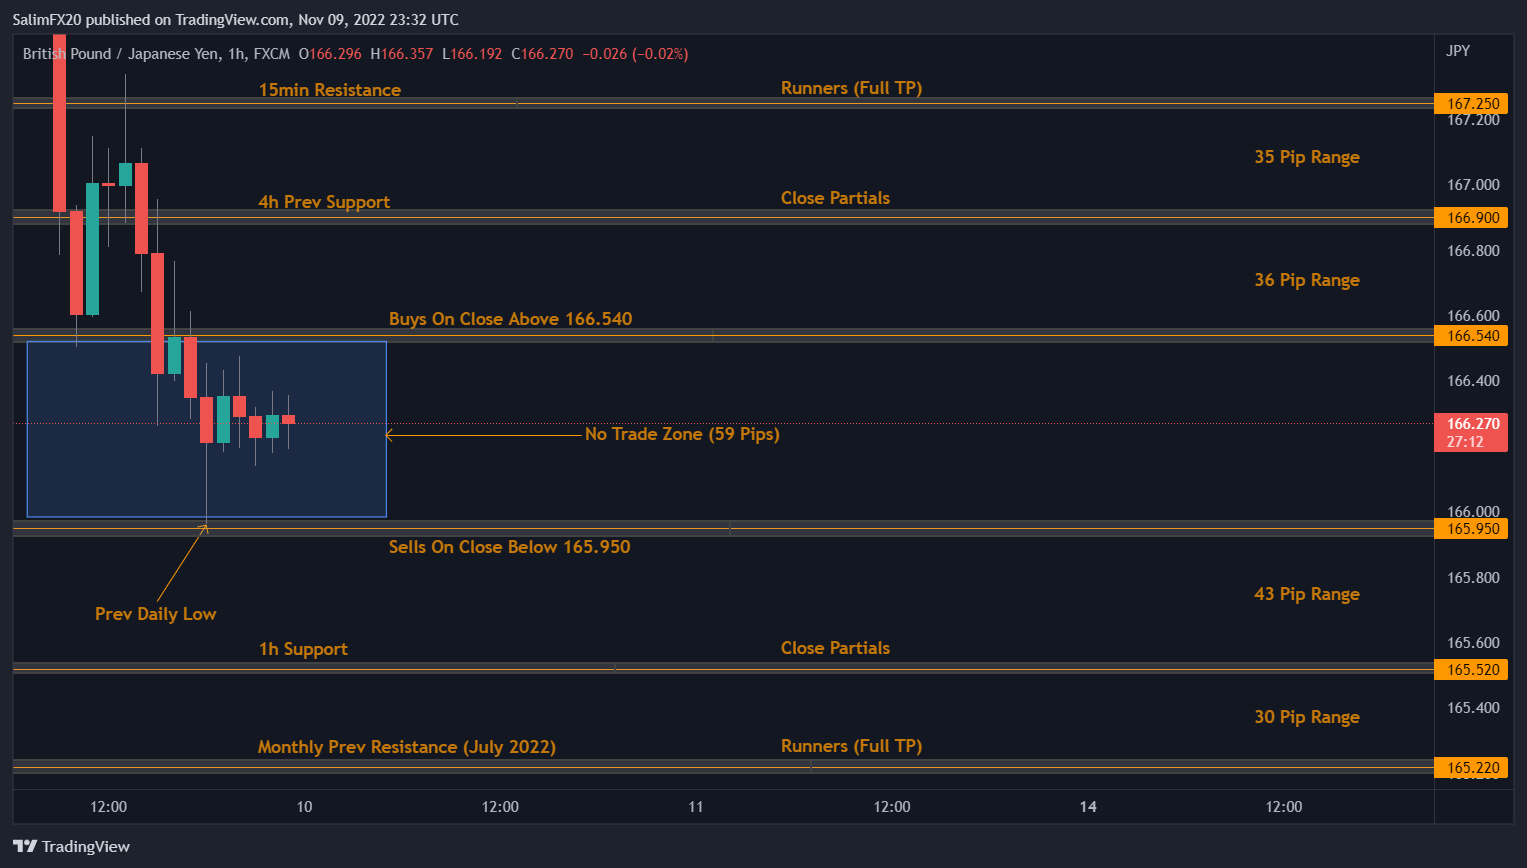Select the 166.900 price axis tag
Screen dimensions: 1527x868
pyautogui.click(x=1472, y=218)
